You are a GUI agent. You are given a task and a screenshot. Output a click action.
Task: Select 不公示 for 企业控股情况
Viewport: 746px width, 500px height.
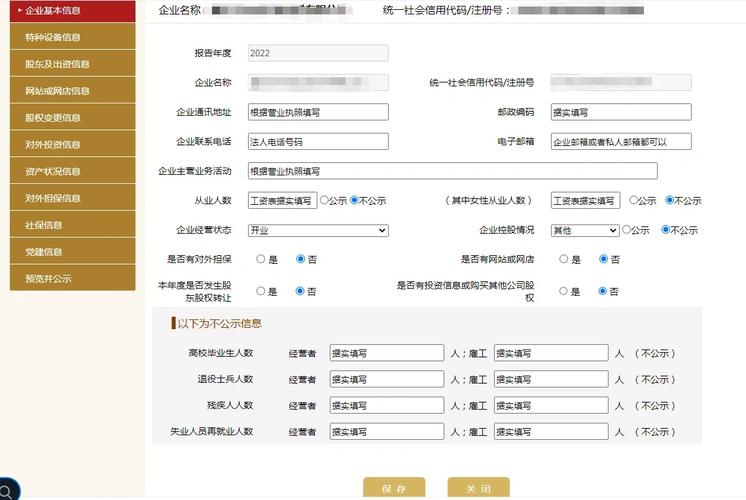tap(666, 230)
